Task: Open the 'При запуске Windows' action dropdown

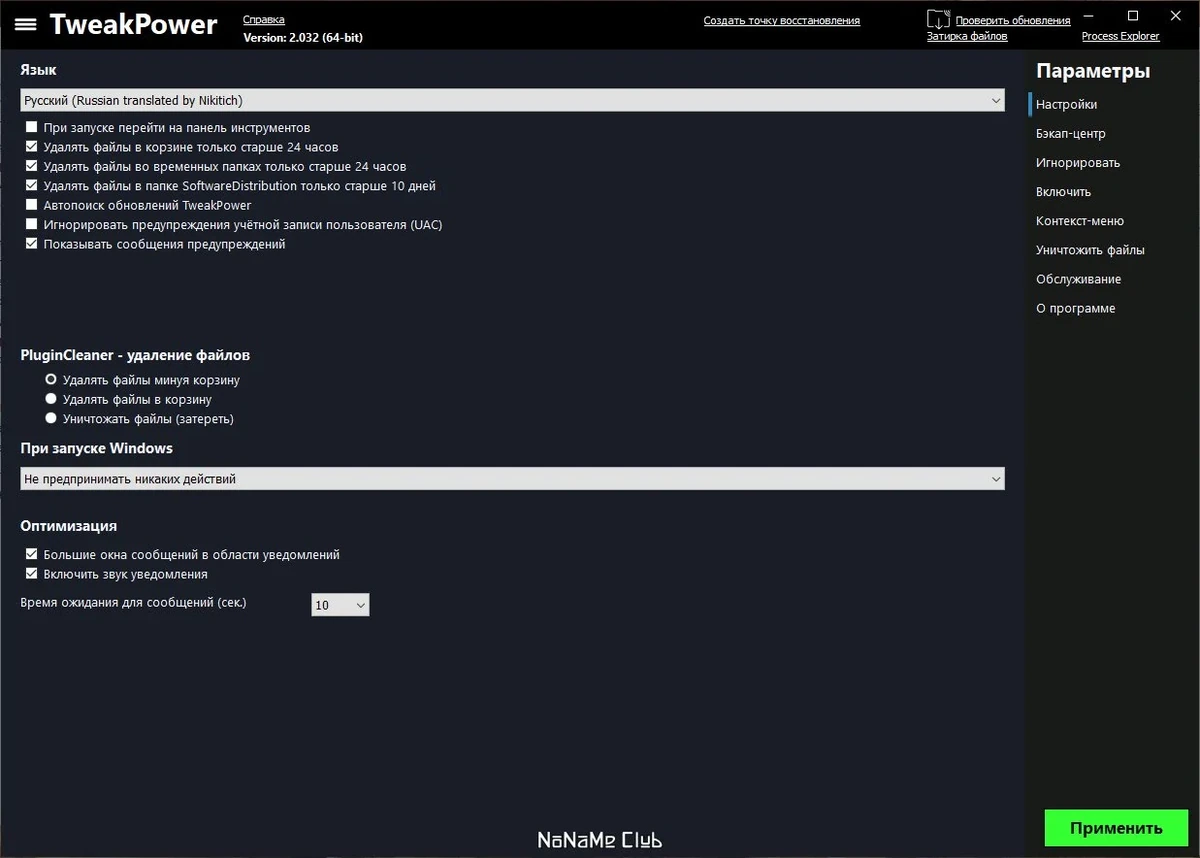Action: pyautogui.click(x=512, y=479)
